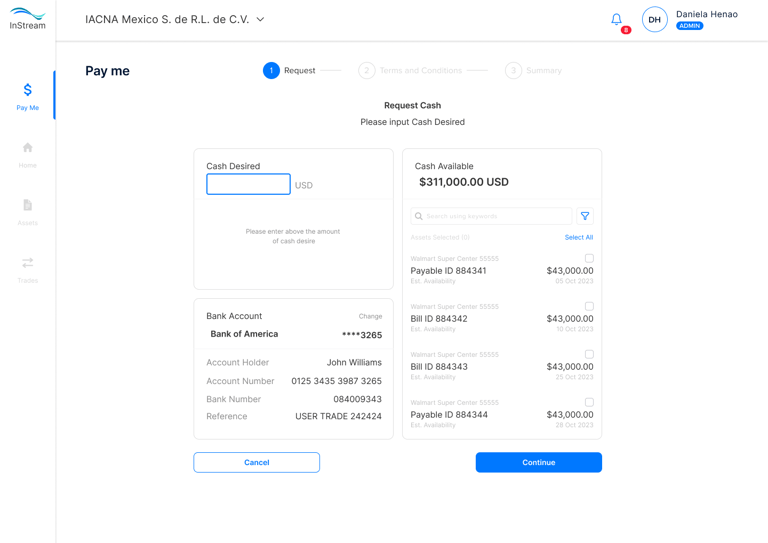Click account number 0125 3435 3987 3265
768x543 pixels.
[x=336, y=381]
